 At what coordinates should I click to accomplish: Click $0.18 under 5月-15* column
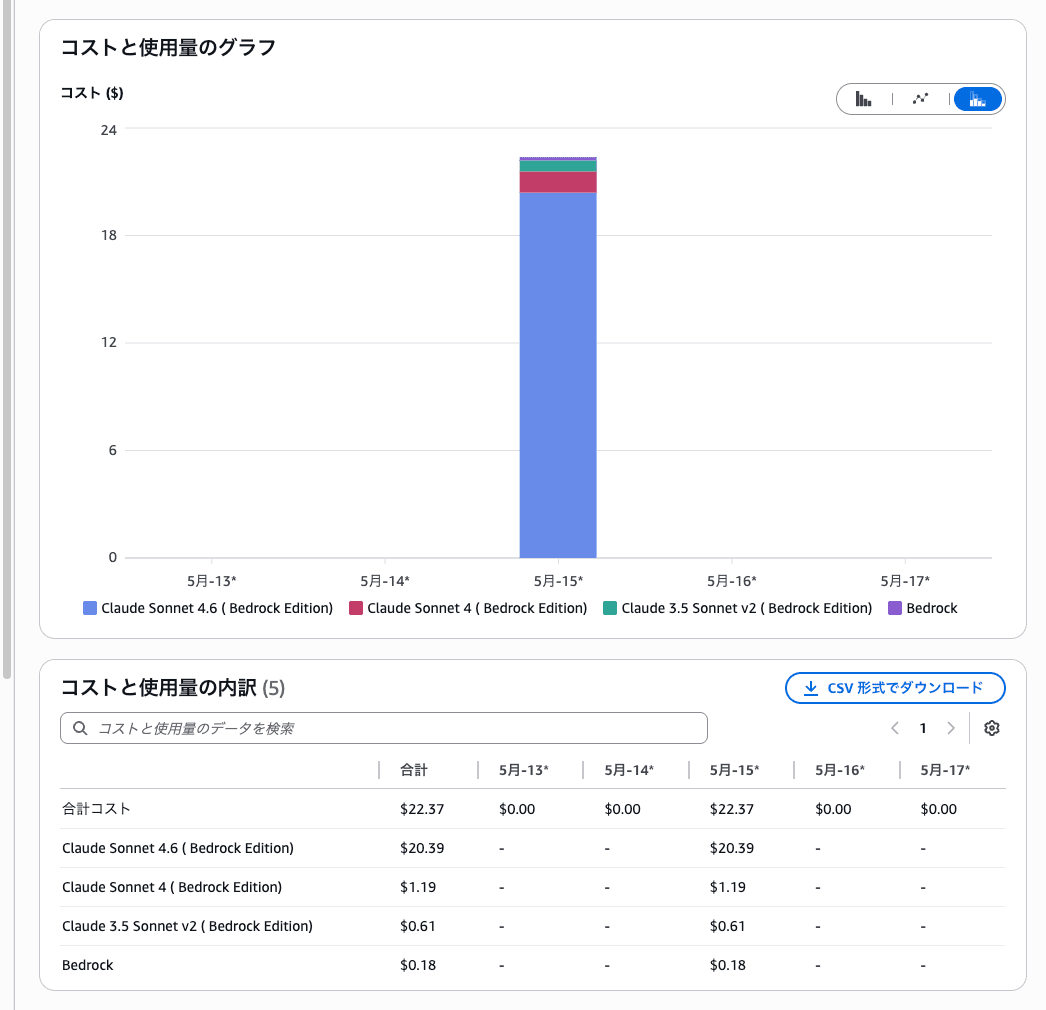[728, 965]
